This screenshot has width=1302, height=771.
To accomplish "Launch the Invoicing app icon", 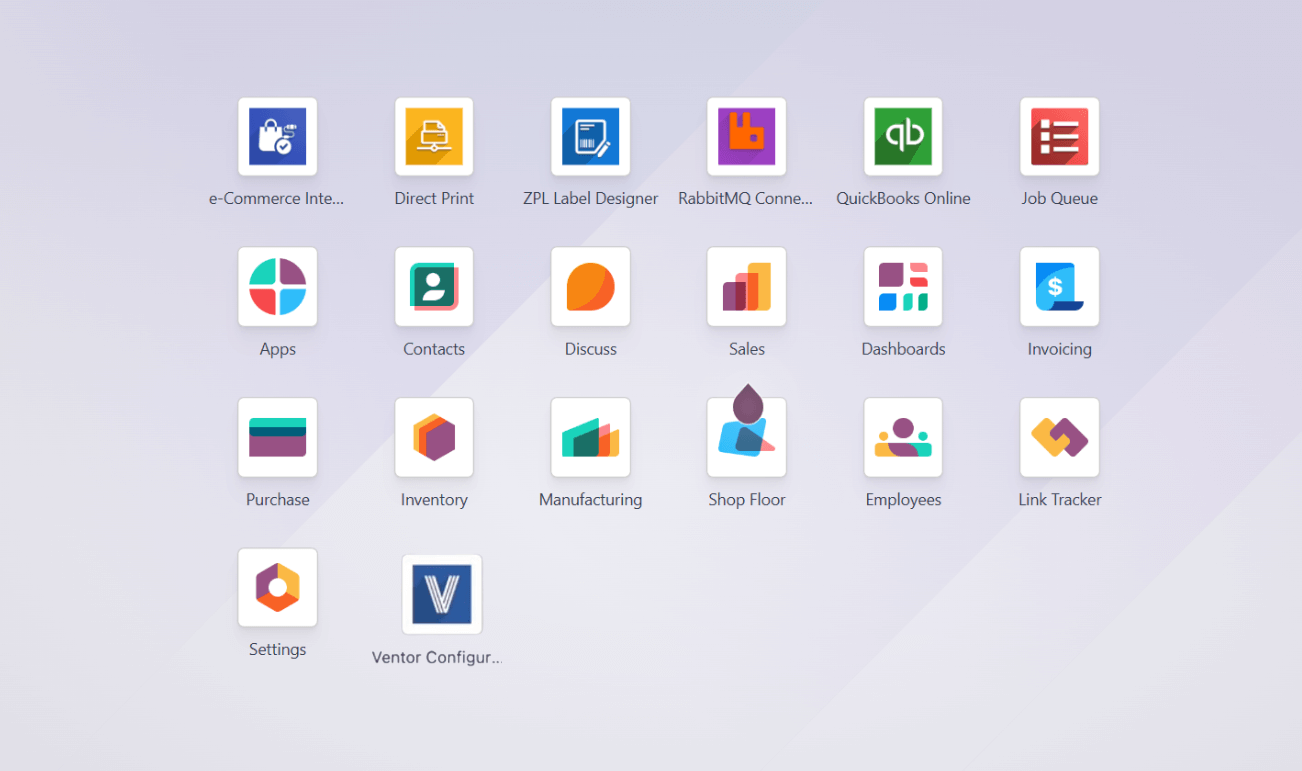I will (x=1059, y=286).
